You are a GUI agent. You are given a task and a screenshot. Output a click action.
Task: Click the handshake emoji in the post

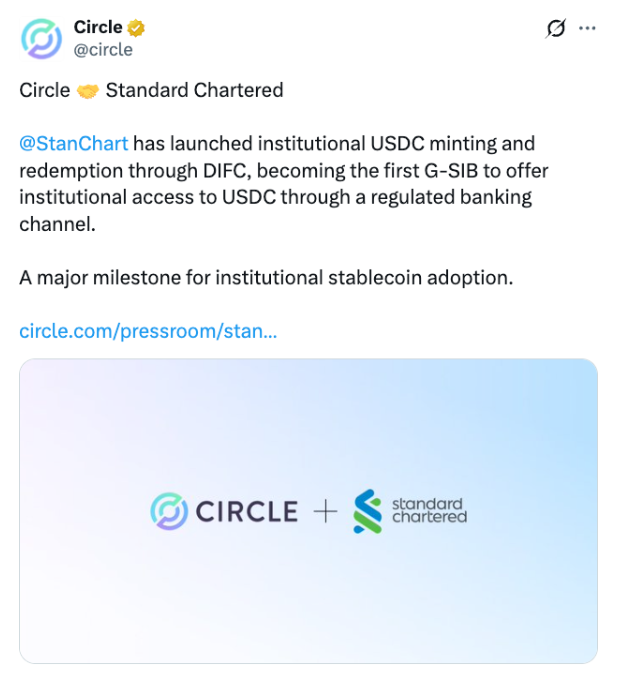(x=88, y=91)
